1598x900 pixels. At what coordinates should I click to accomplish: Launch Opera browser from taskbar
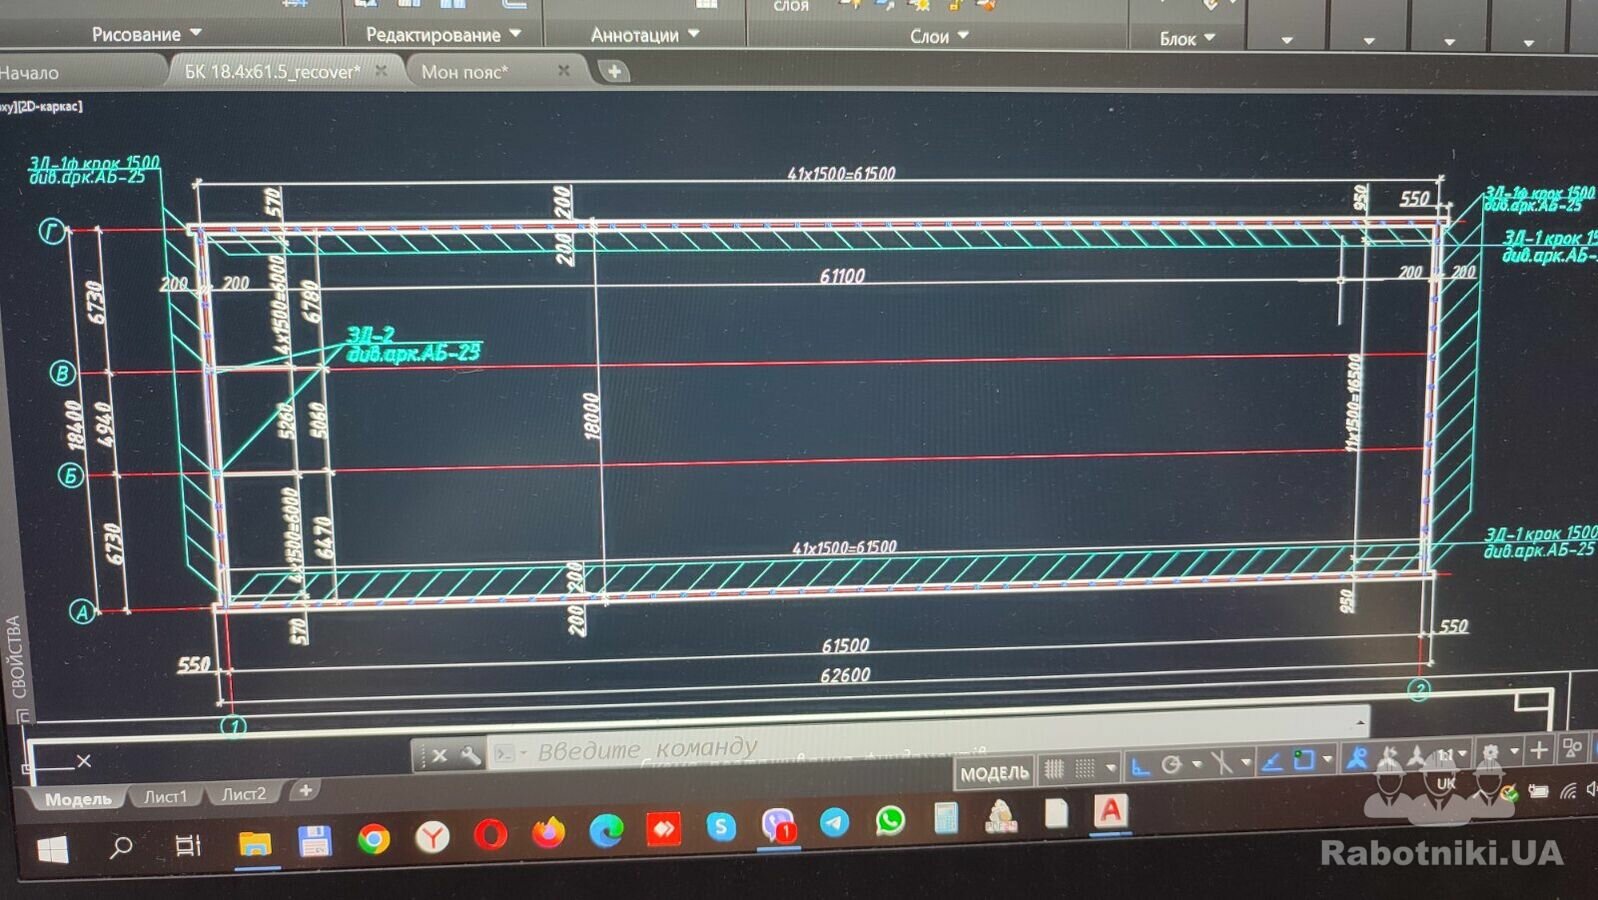[x=490, y=834]
